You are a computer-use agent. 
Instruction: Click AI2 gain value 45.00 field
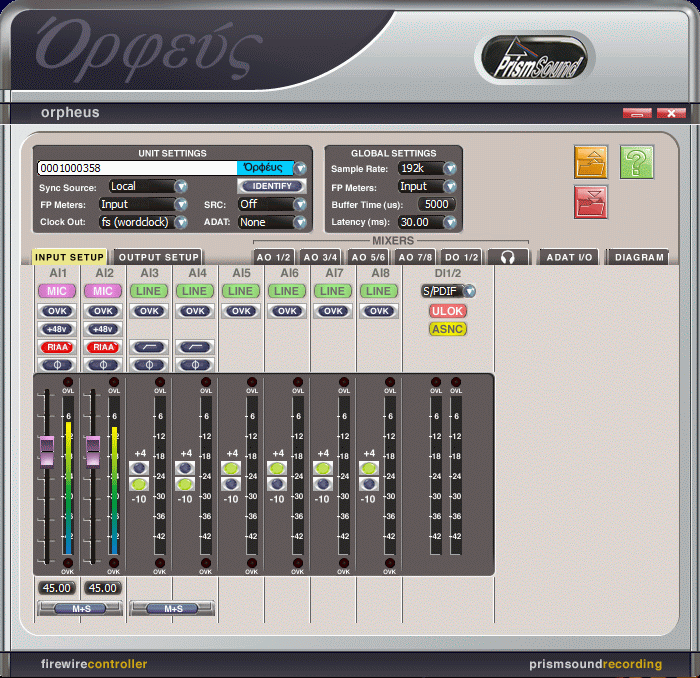pos(103,588)
